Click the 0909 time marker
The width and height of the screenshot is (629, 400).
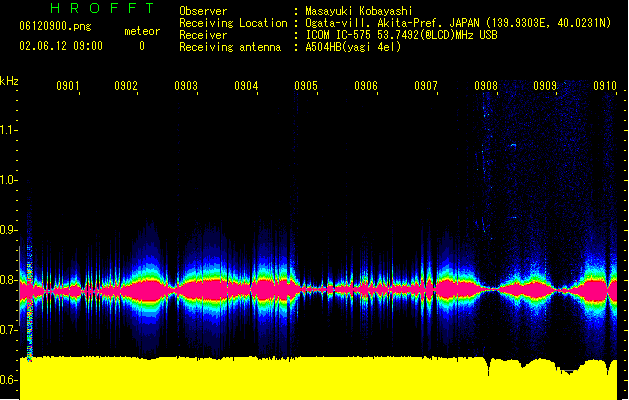[x=545, y=86]
